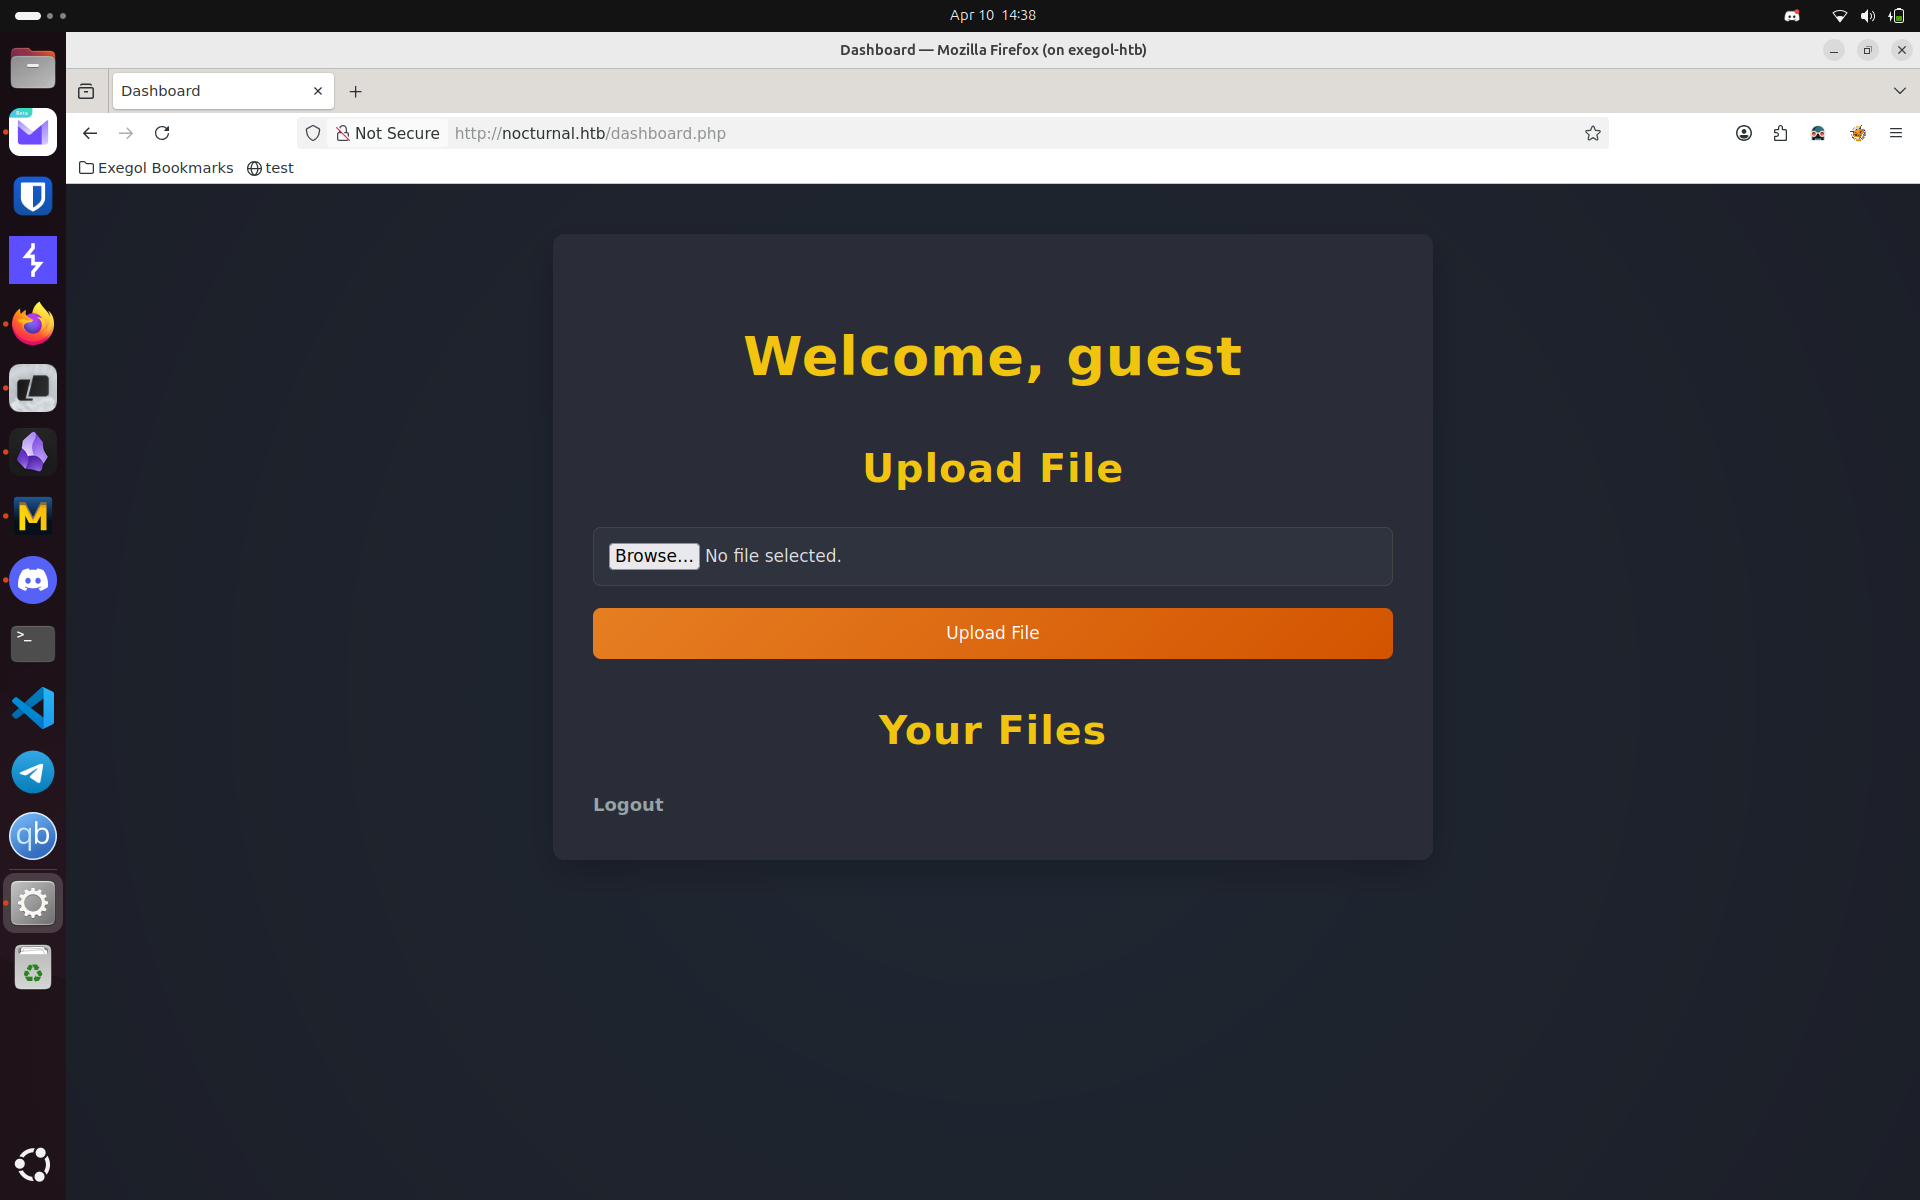1920x1200 pixels.
Task: Open the extensions puzzle icon
Action: 1780,133
